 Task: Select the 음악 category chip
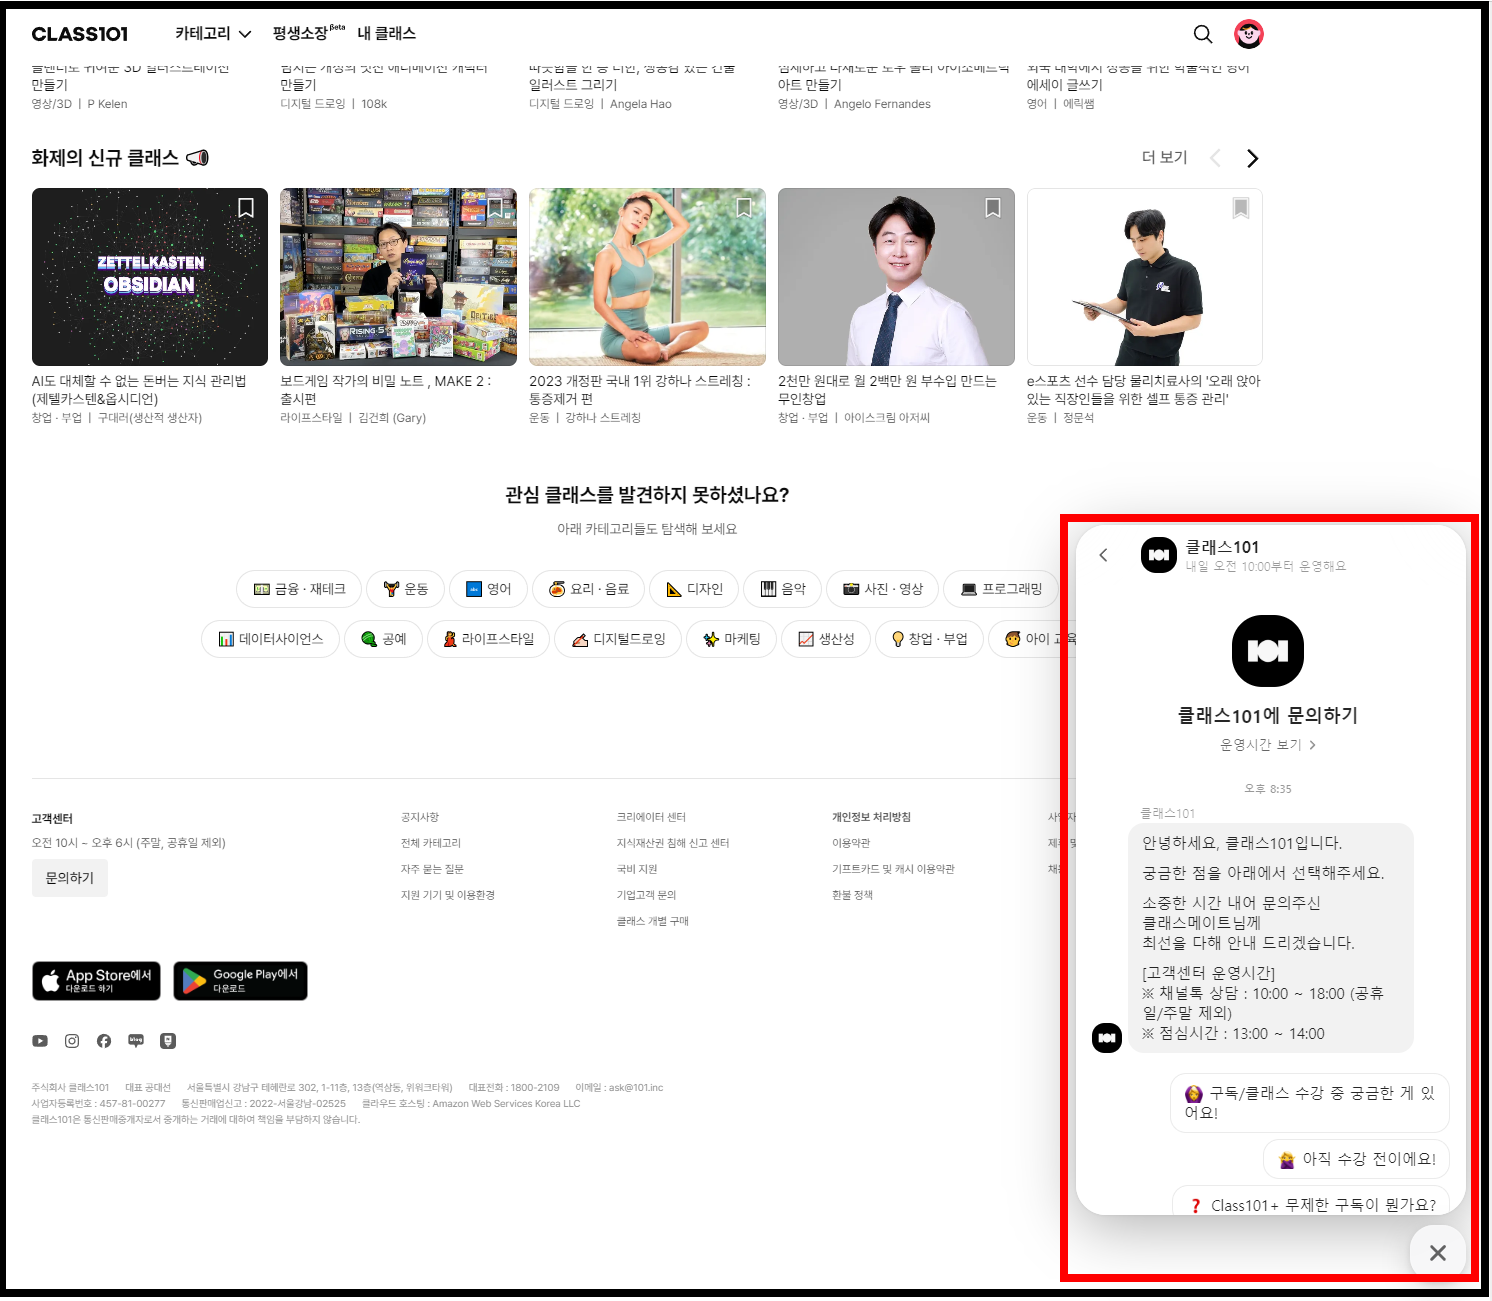tap(782, 589)
